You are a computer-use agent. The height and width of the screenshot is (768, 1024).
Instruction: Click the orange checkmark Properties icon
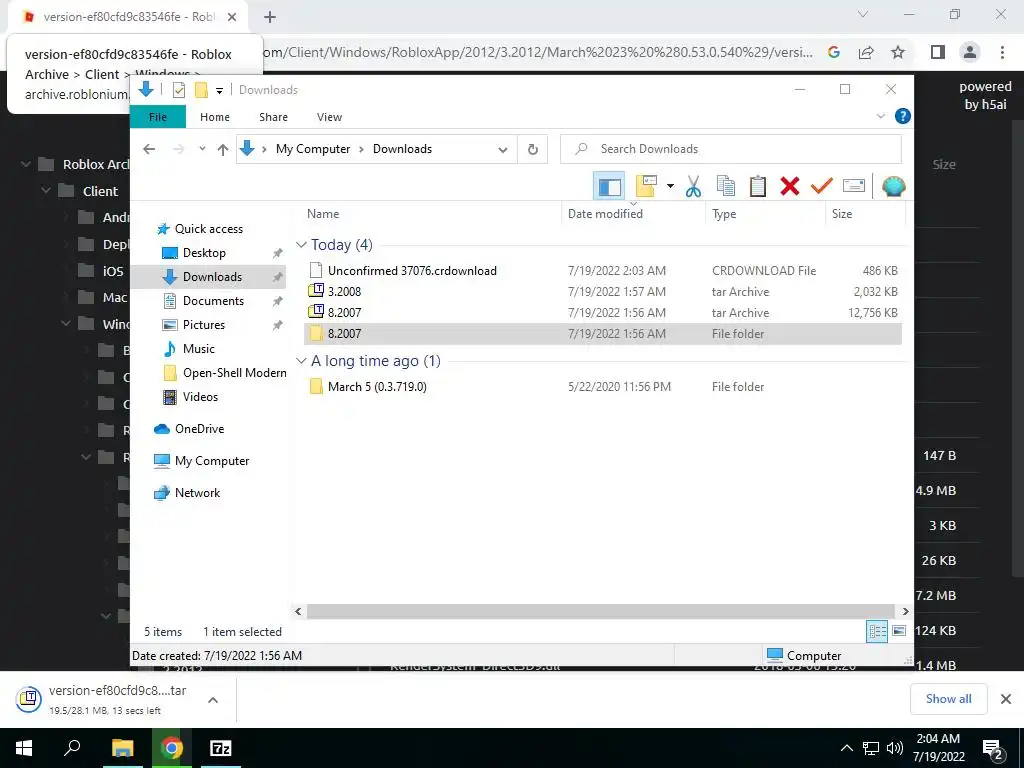[822, 187]
